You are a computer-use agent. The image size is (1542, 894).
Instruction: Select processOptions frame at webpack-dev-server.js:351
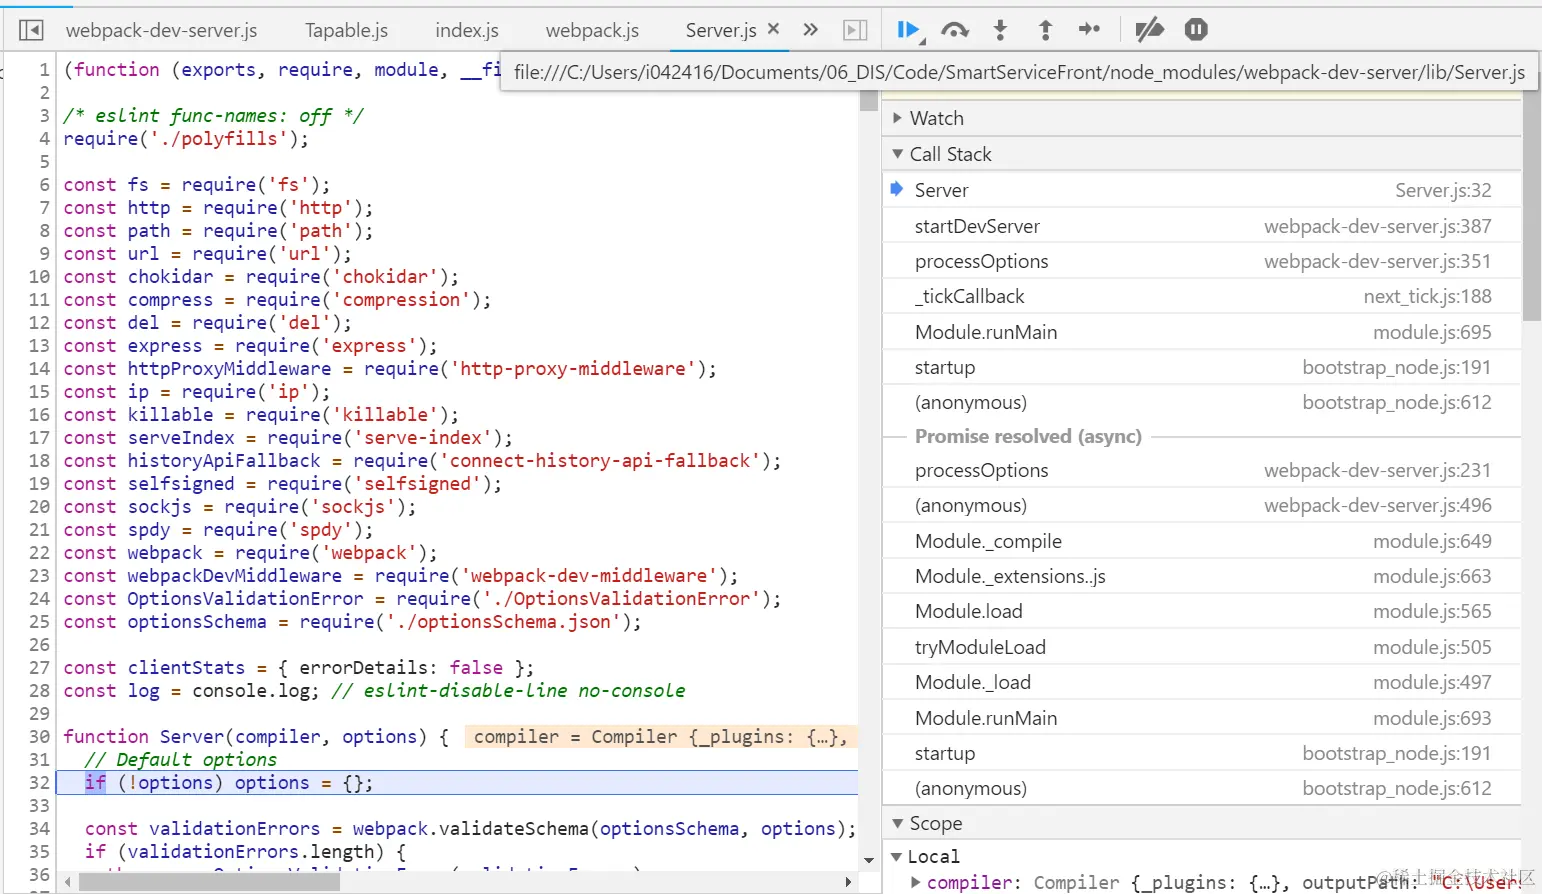click(x=1202, y=261)
